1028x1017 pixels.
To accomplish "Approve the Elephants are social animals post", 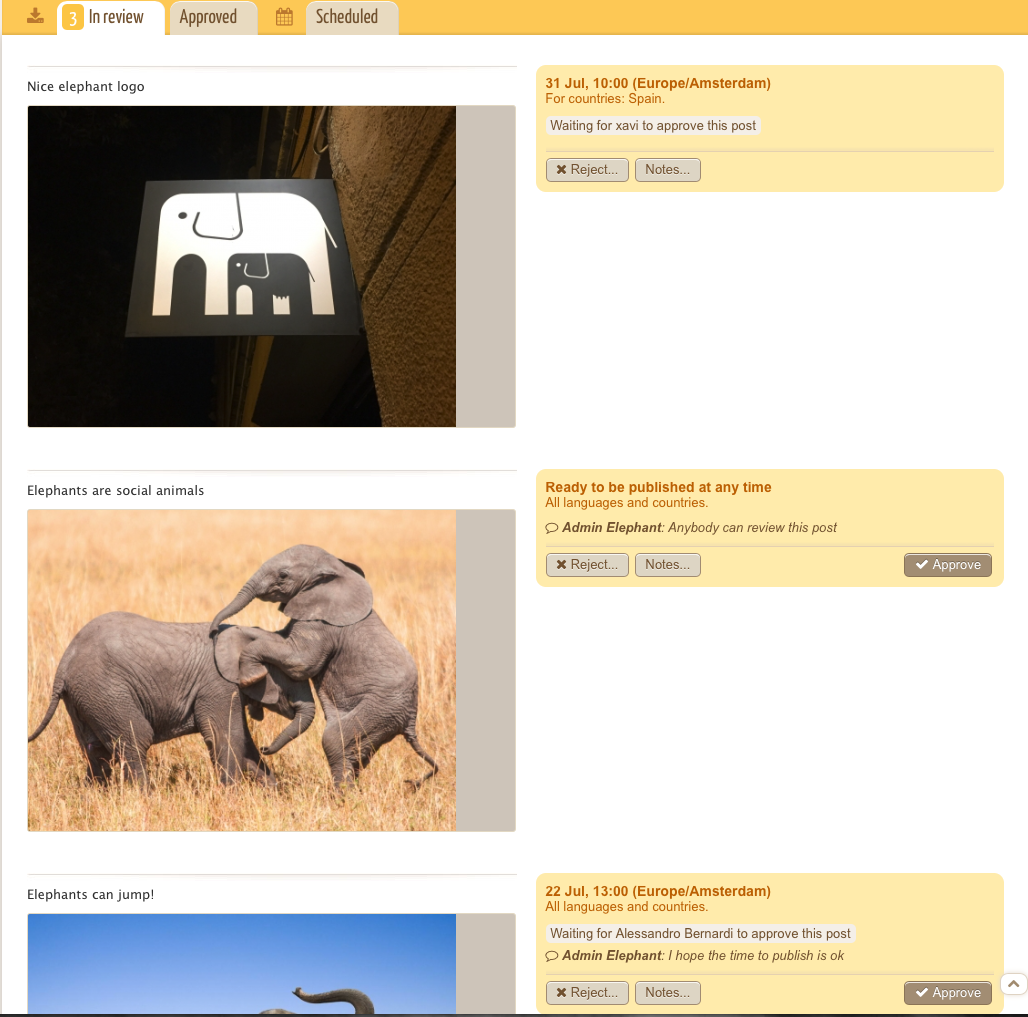I will pyautogui.click(x=947, y=565).
